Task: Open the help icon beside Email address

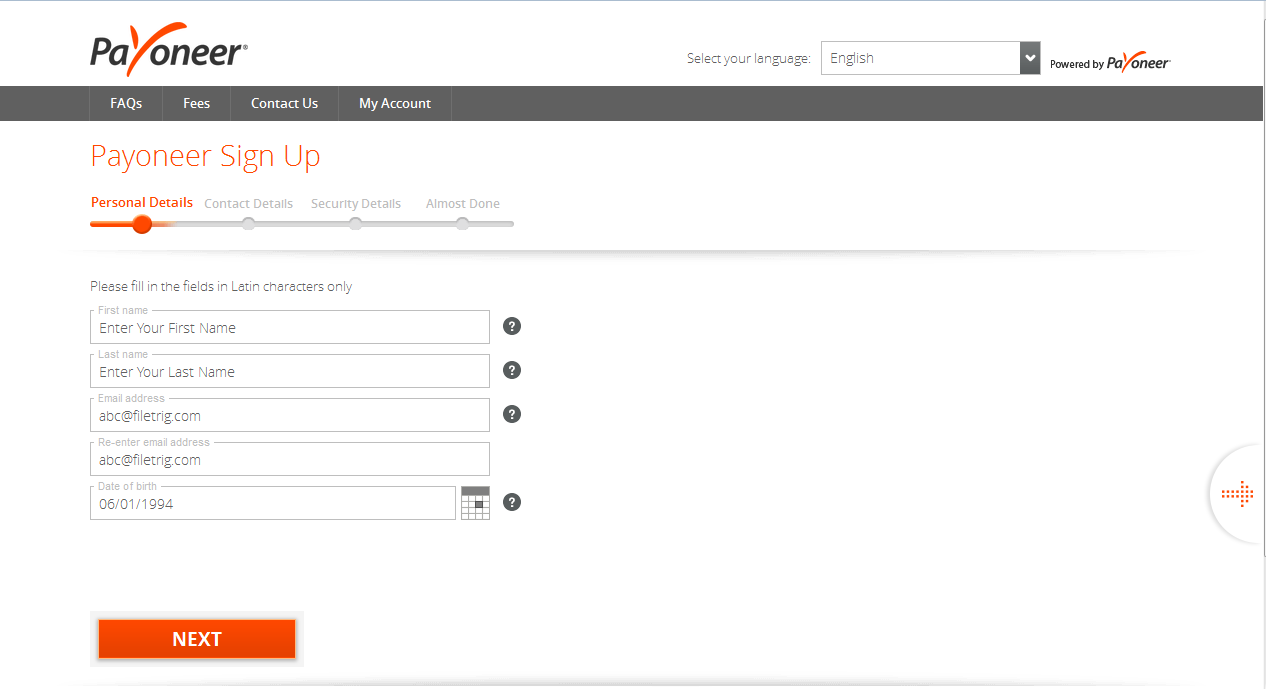Action: point(512,414)
